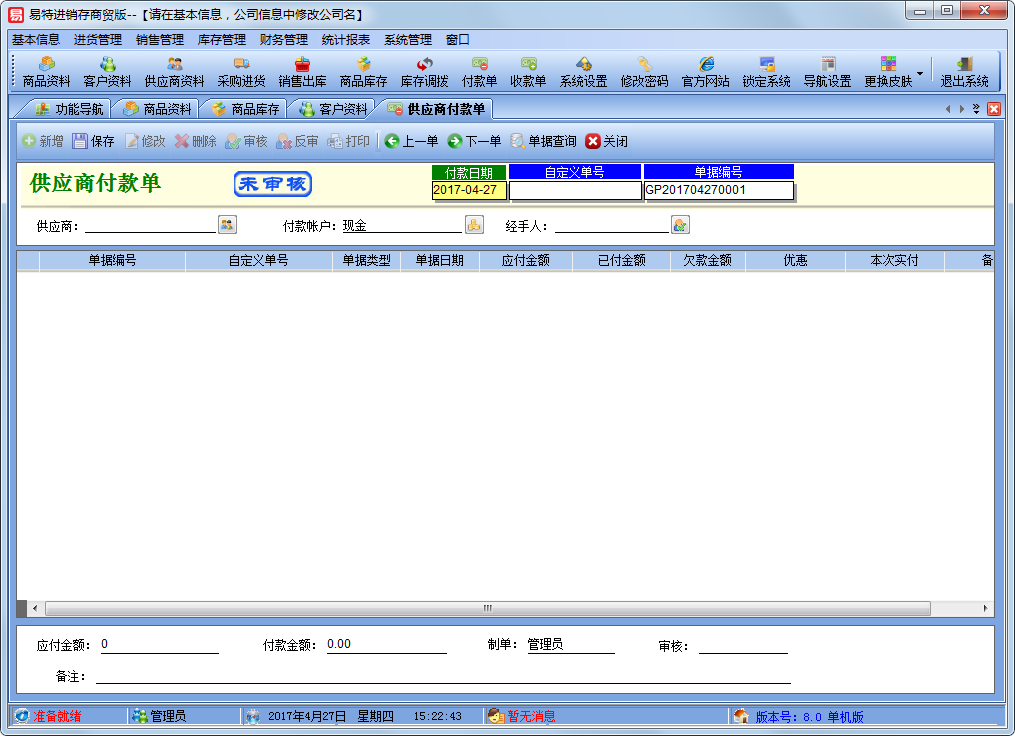Open 系统设置 toolbar icon
1015x736 pixels.
tap(584, 72)
